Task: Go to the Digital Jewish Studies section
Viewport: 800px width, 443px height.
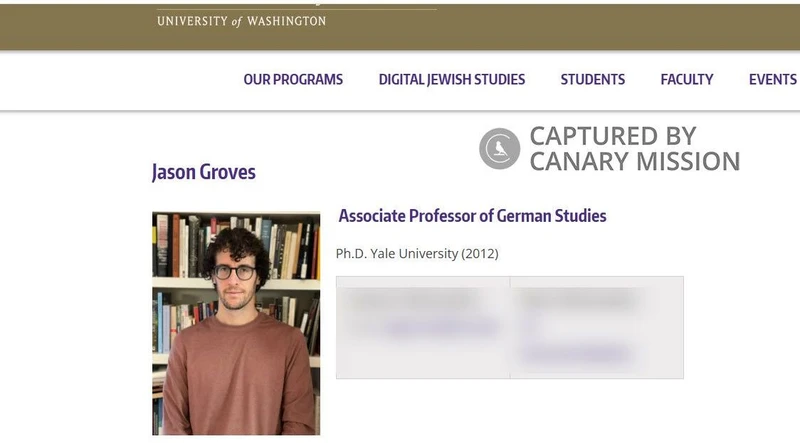Action: [451, 80]
